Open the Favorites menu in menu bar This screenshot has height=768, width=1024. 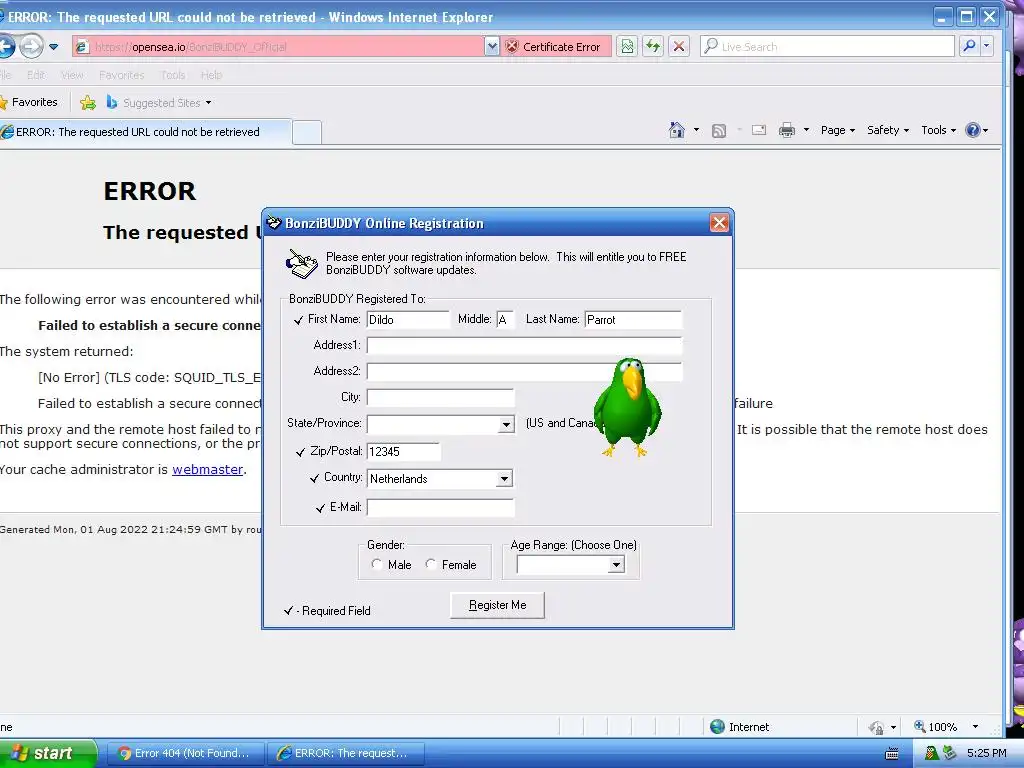(121, 75)
